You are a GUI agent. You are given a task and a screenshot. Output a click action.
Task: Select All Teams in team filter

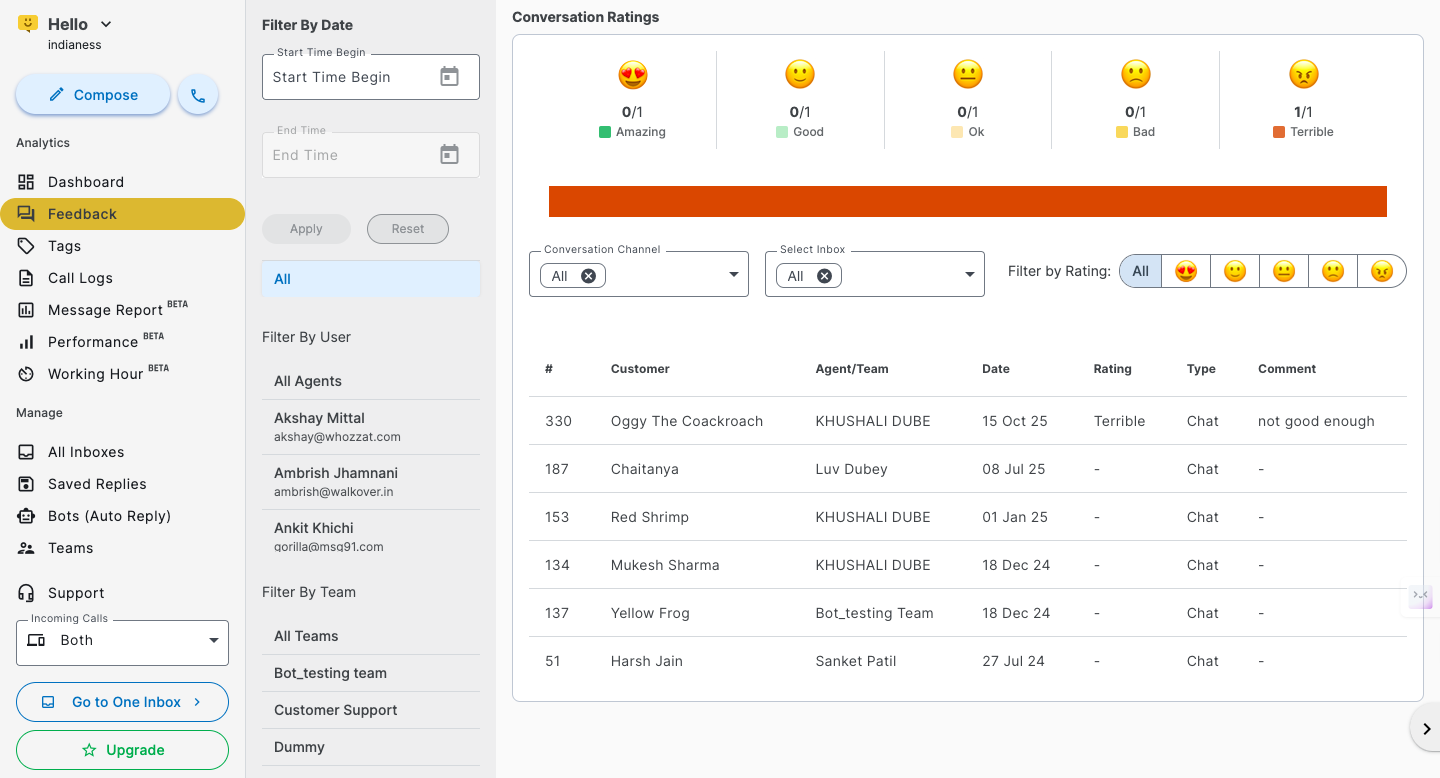click(x=371, y=636)
